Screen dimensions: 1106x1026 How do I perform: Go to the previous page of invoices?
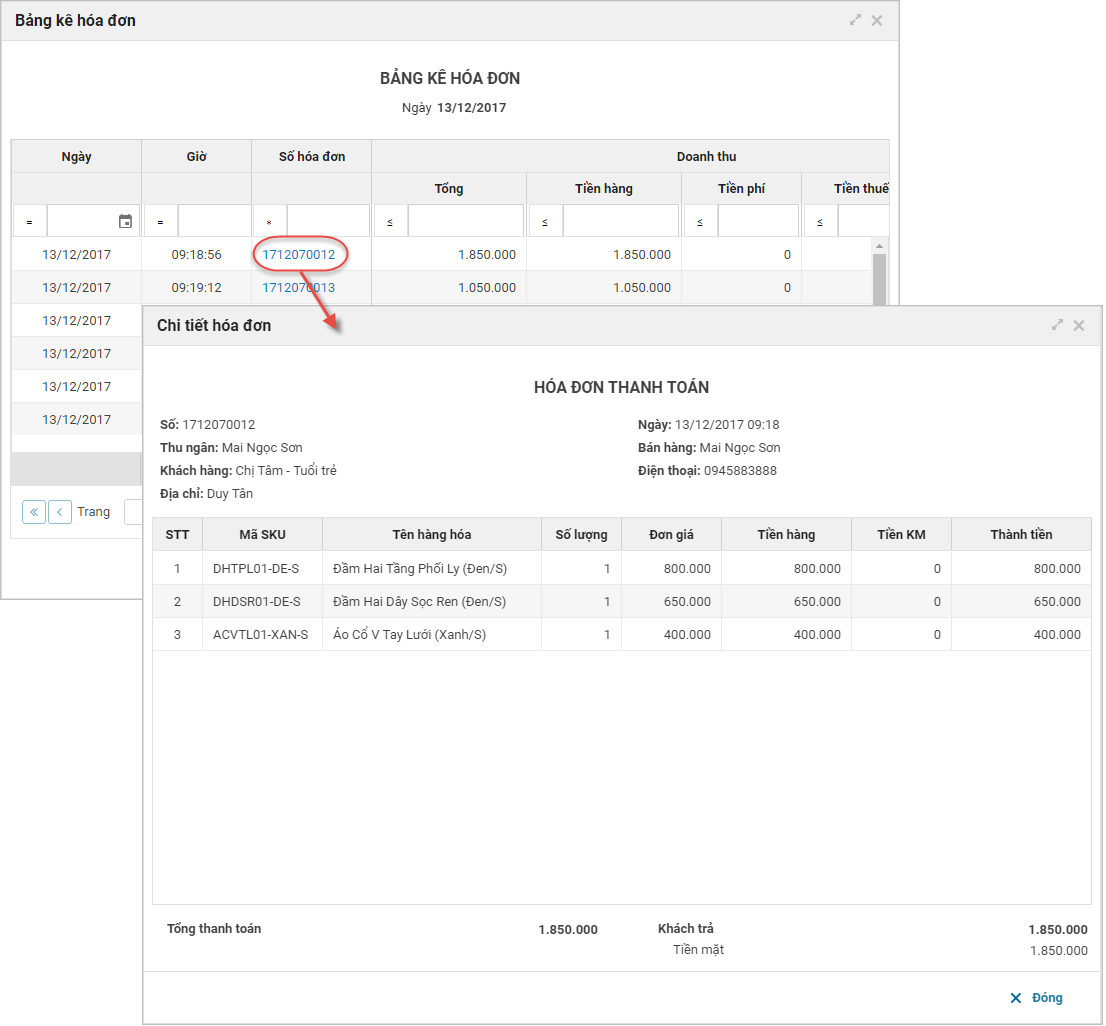click(60, 512)
